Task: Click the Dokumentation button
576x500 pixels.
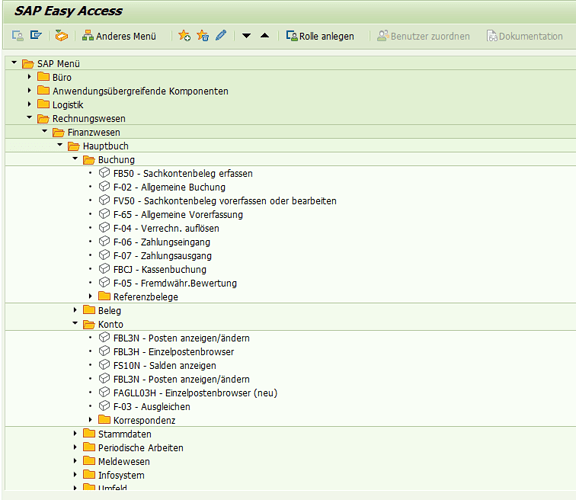Action: [525, 36]
